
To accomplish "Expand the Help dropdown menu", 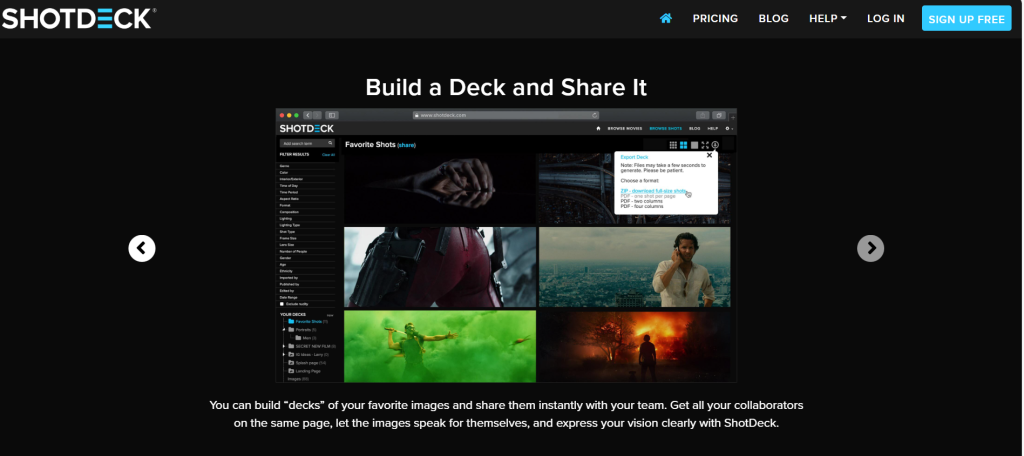I will point(827,18).
